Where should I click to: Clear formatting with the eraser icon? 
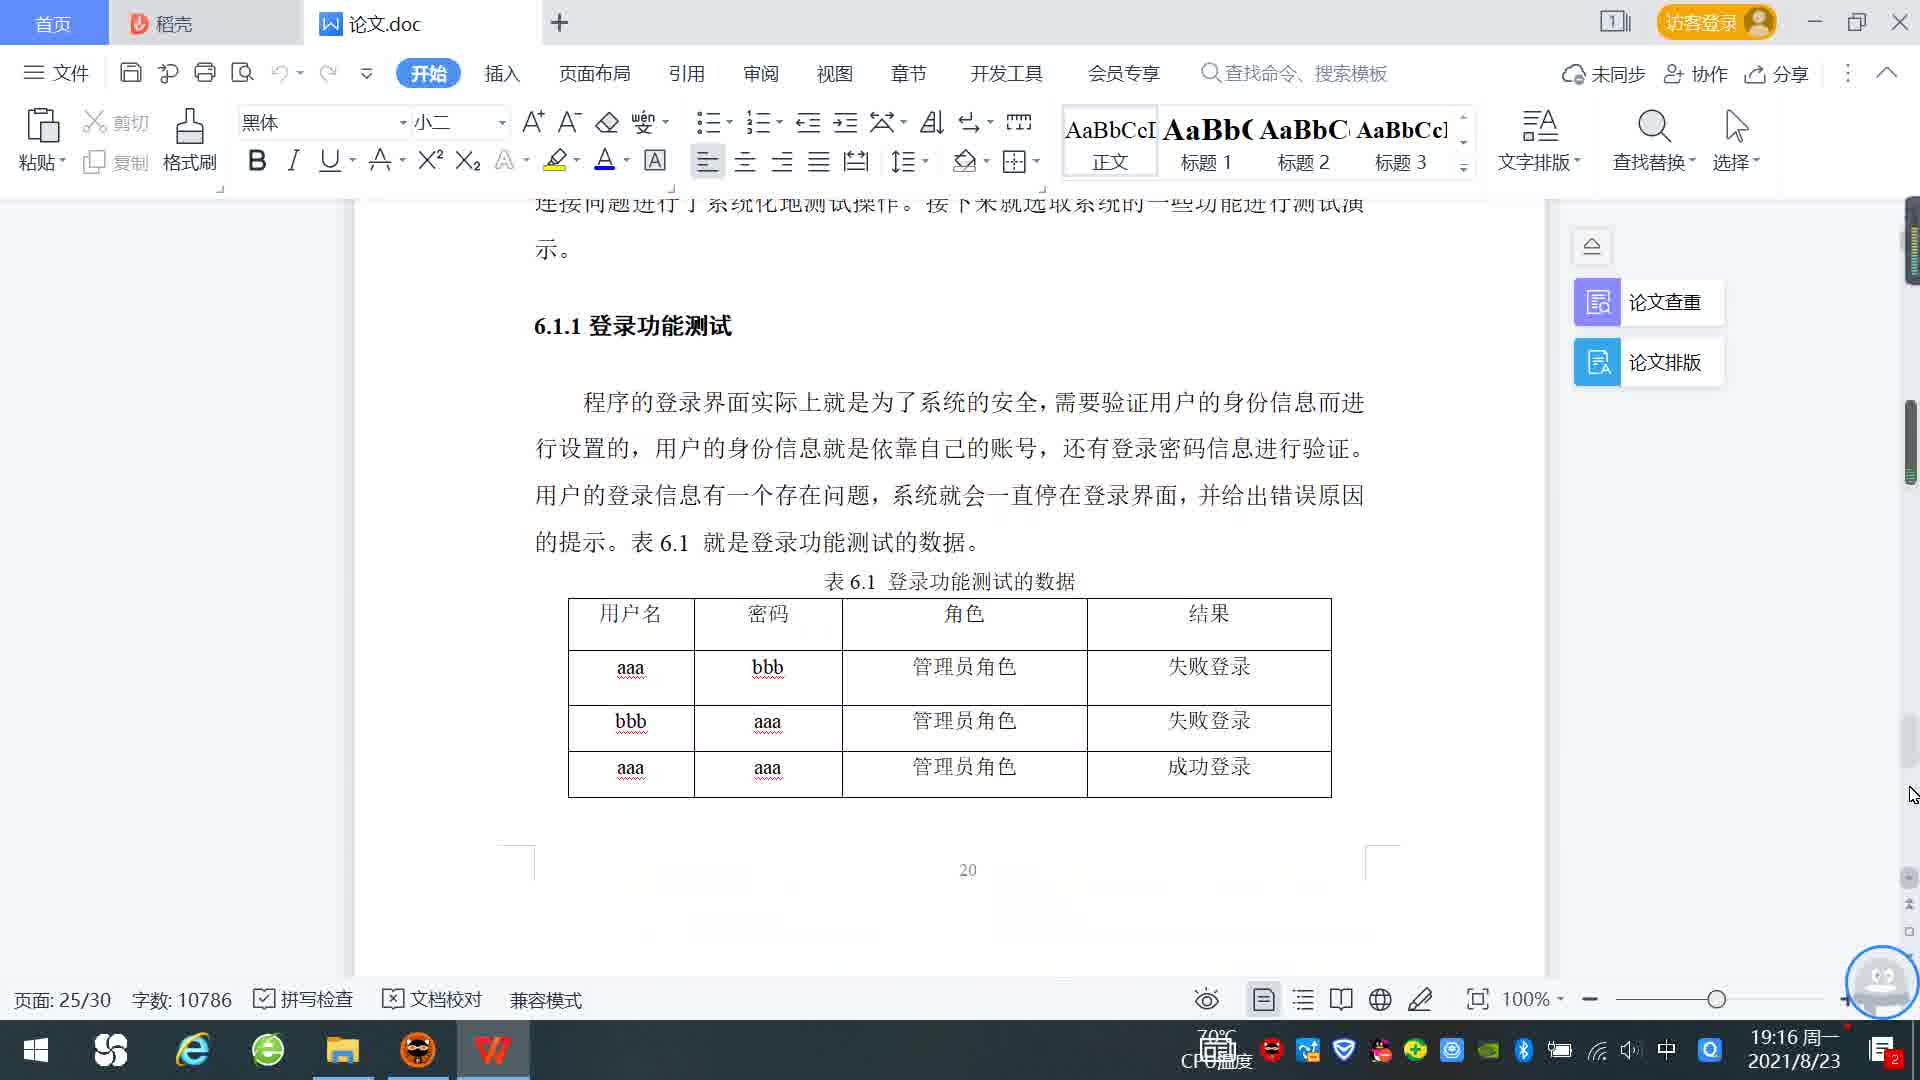[607, 122]
